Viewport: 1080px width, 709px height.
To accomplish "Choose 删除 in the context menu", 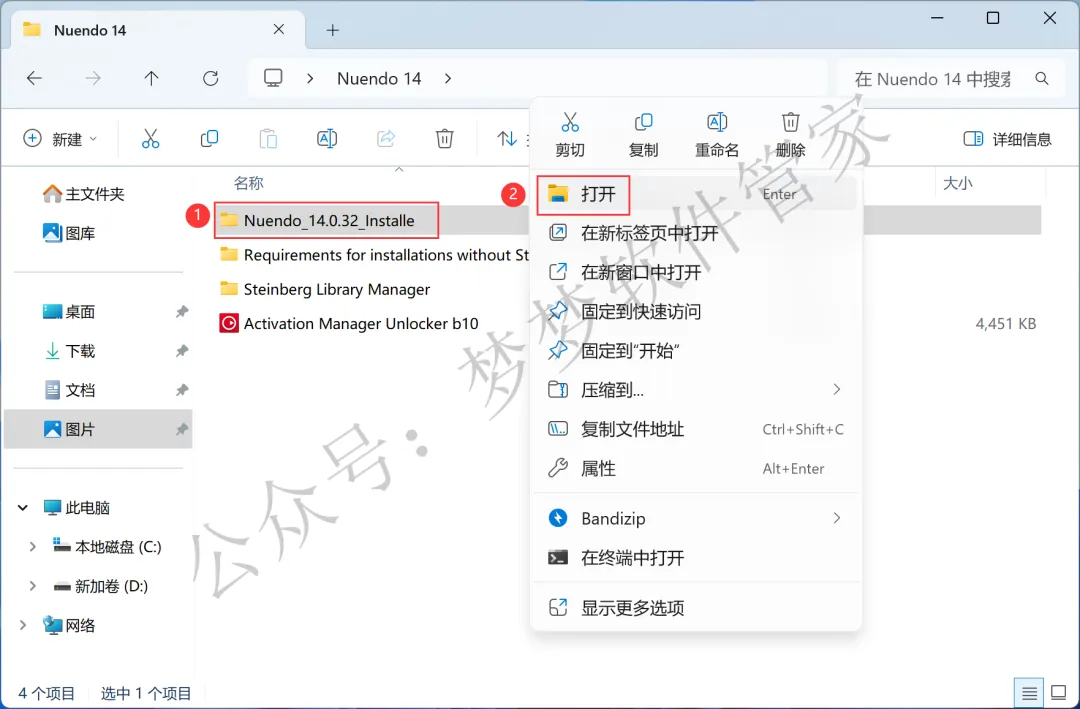I will click(790, 135).
